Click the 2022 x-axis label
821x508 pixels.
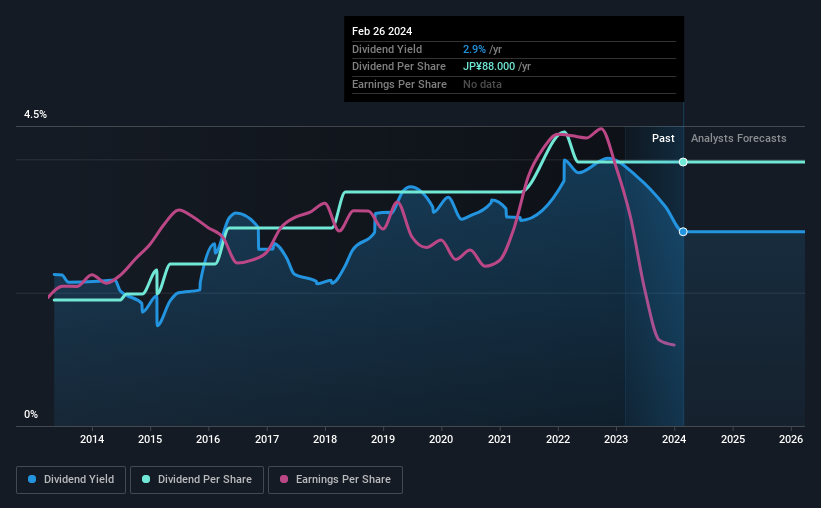tap(558, 439)
